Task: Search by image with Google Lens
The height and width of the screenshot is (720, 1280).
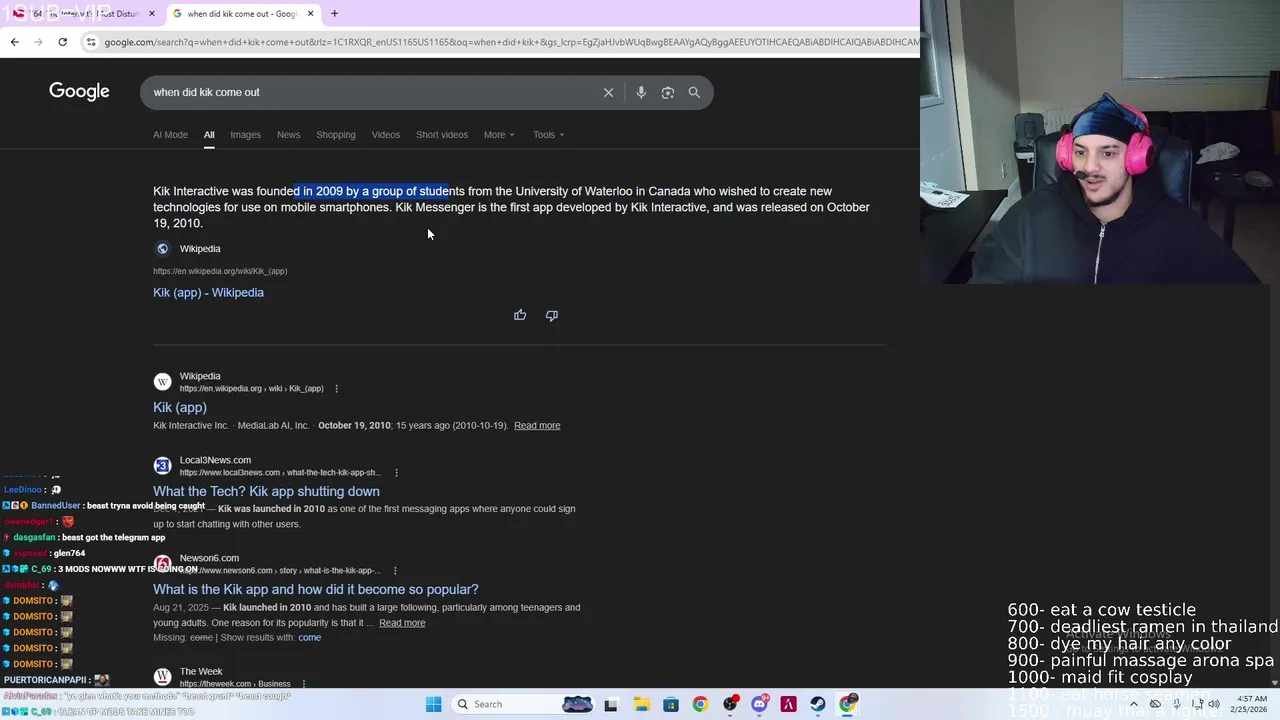Action: tap(668, 92)
